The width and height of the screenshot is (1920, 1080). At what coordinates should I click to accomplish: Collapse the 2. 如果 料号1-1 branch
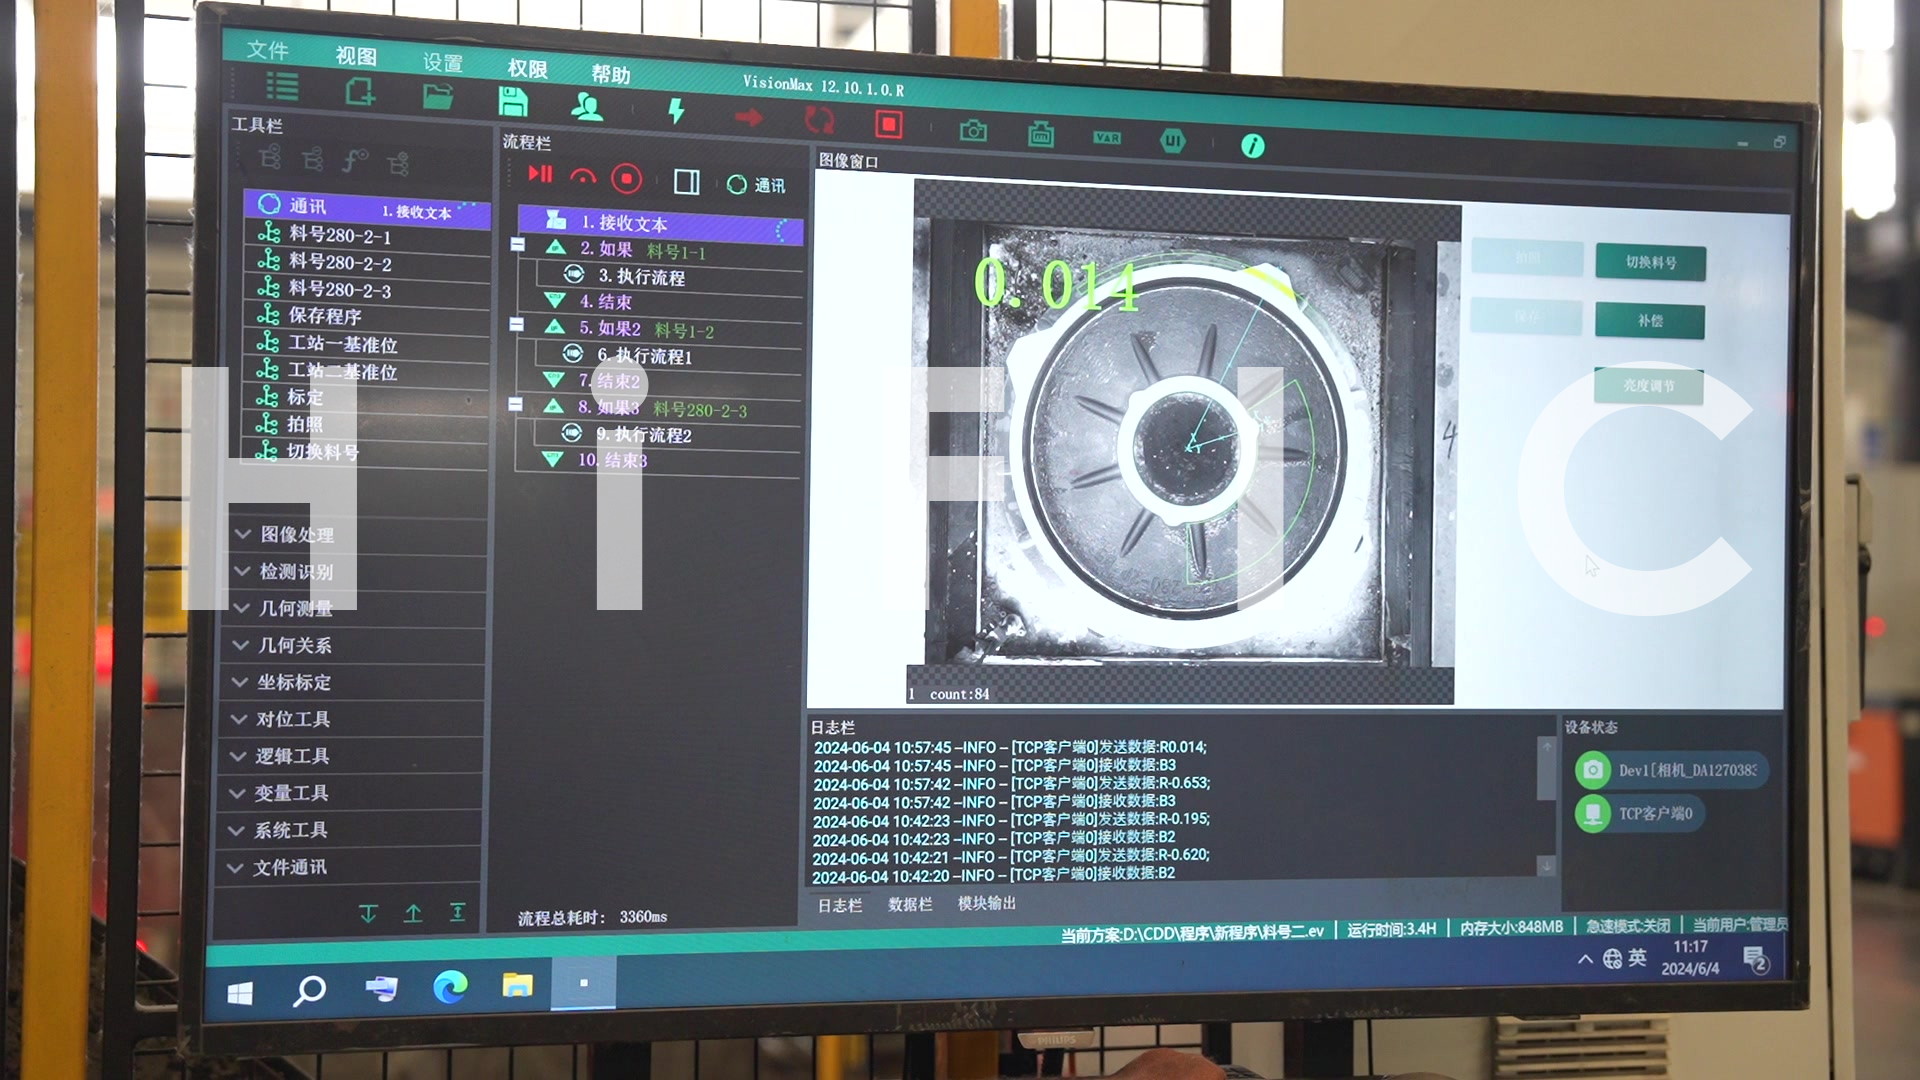point(518,244)
